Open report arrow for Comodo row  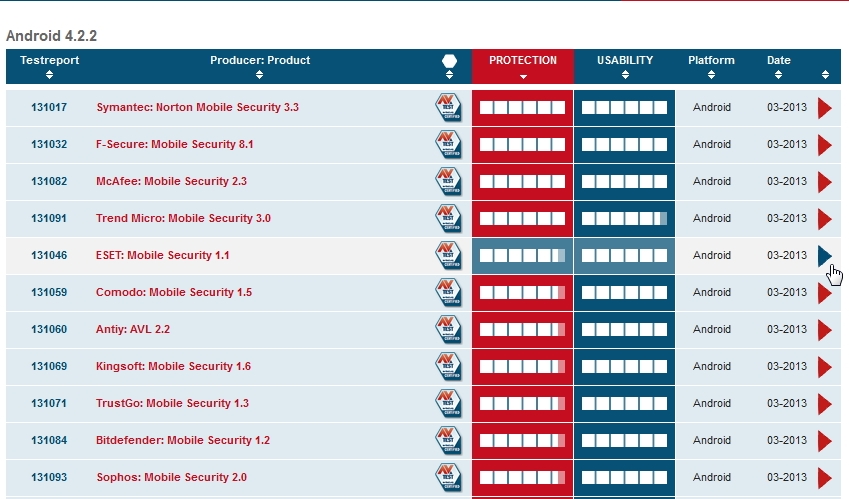point(825,293)
